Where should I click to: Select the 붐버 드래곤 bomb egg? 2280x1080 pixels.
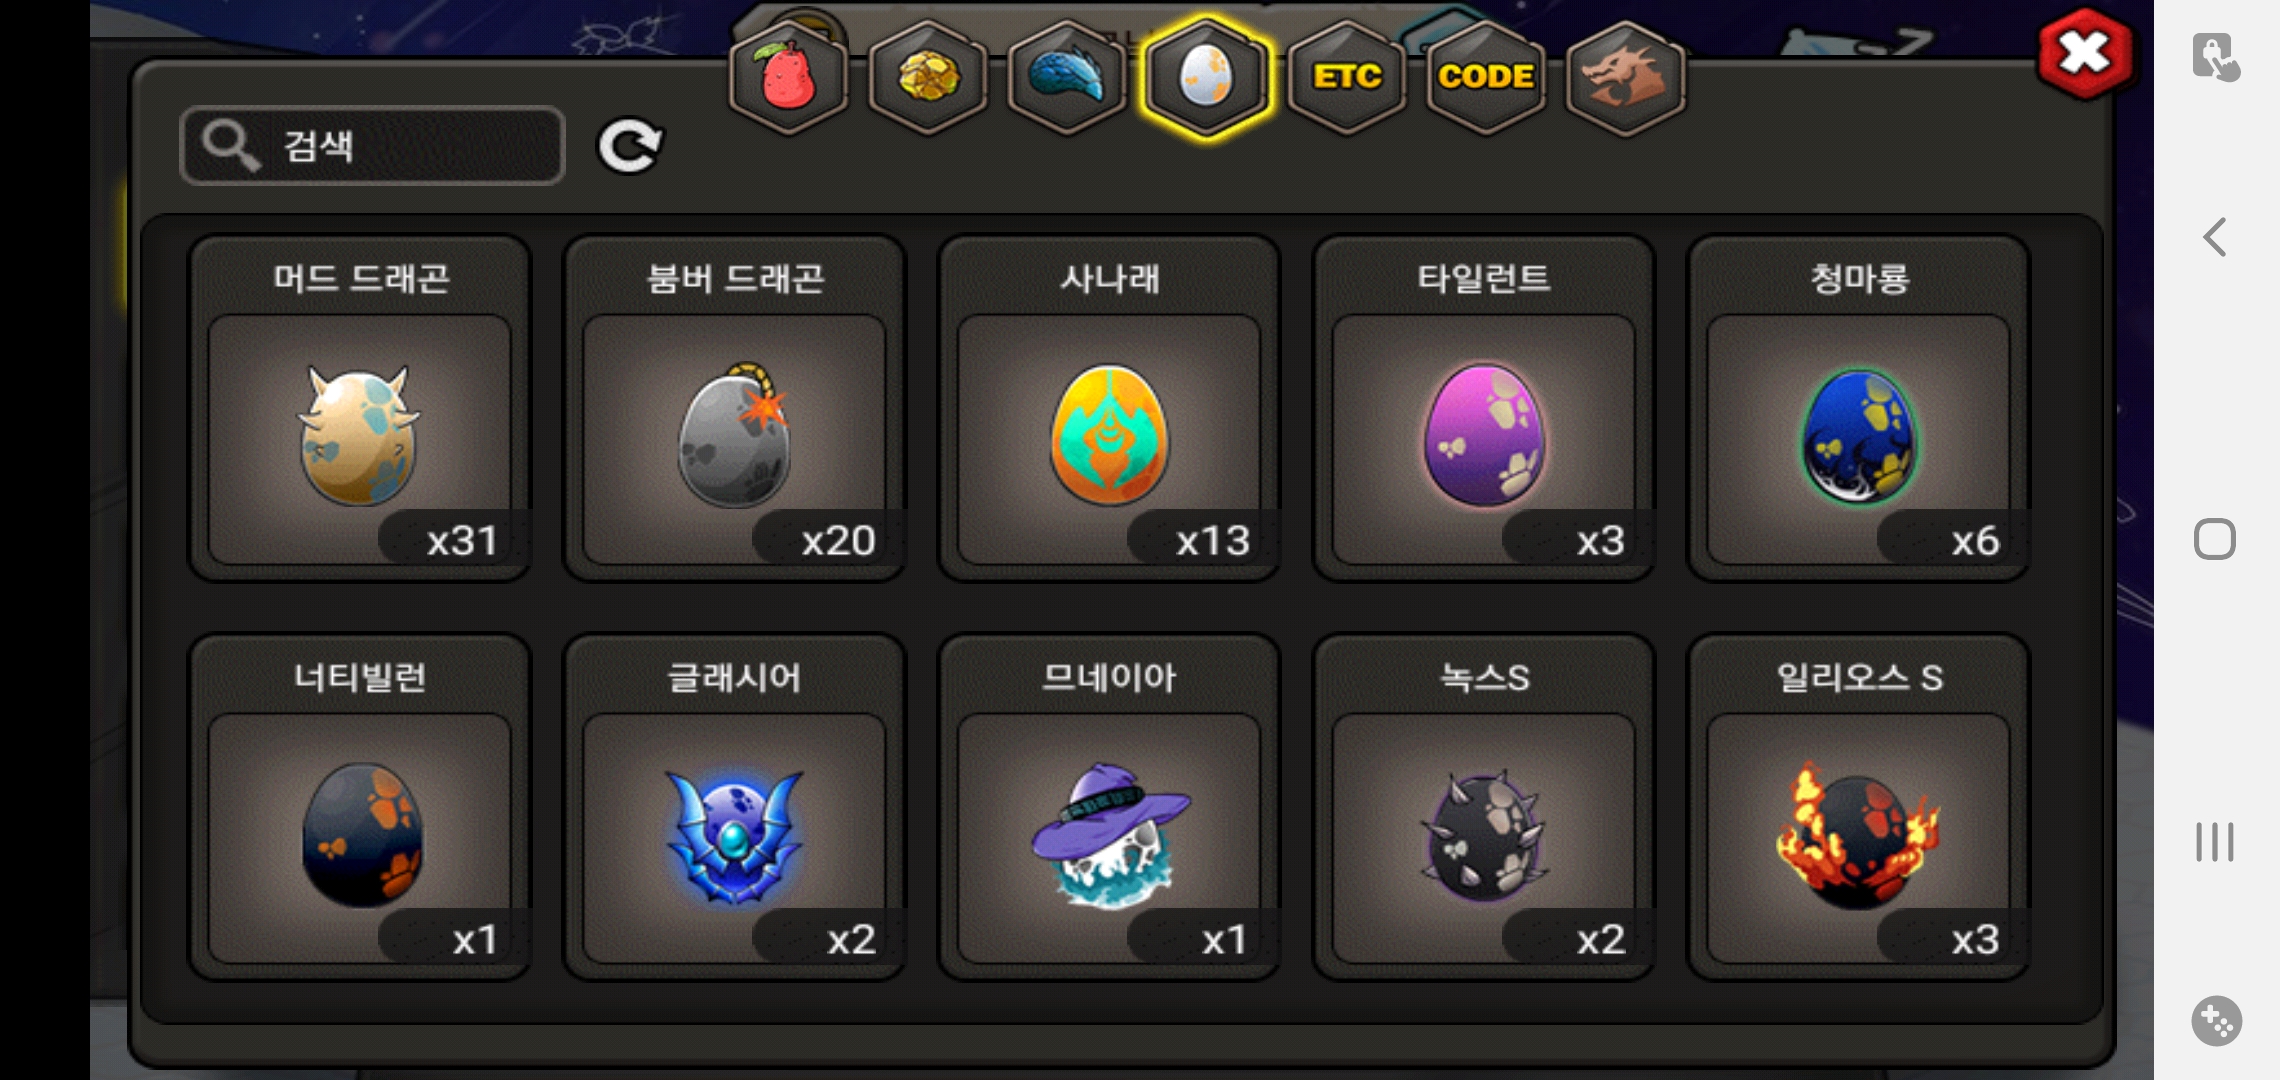735,408
